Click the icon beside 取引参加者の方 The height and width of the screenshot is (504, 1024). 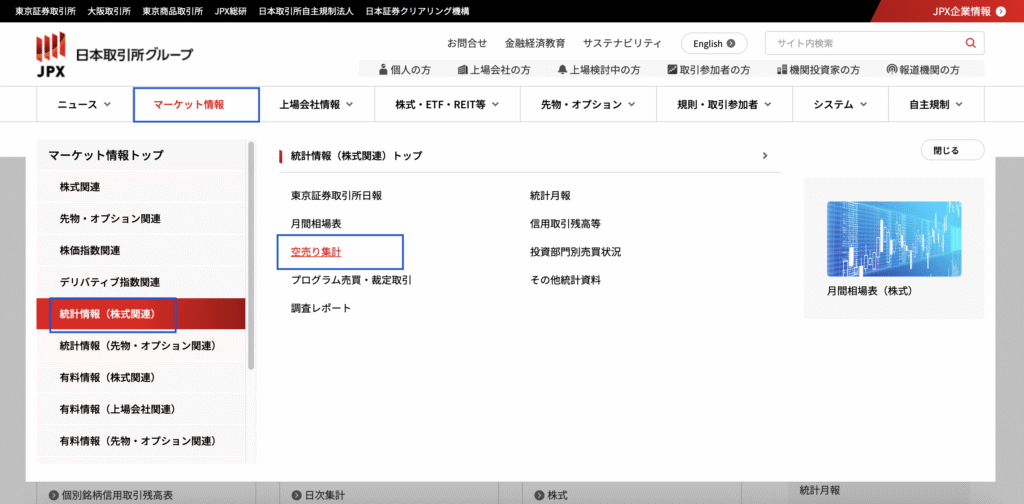[672, 70]
